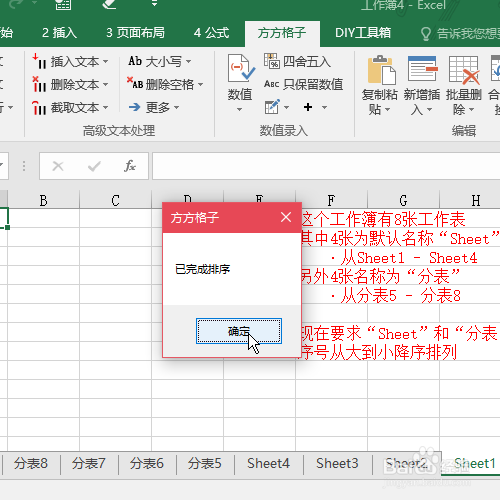
Task: Click 只保留数值 tool
Action: click(303, 84)
